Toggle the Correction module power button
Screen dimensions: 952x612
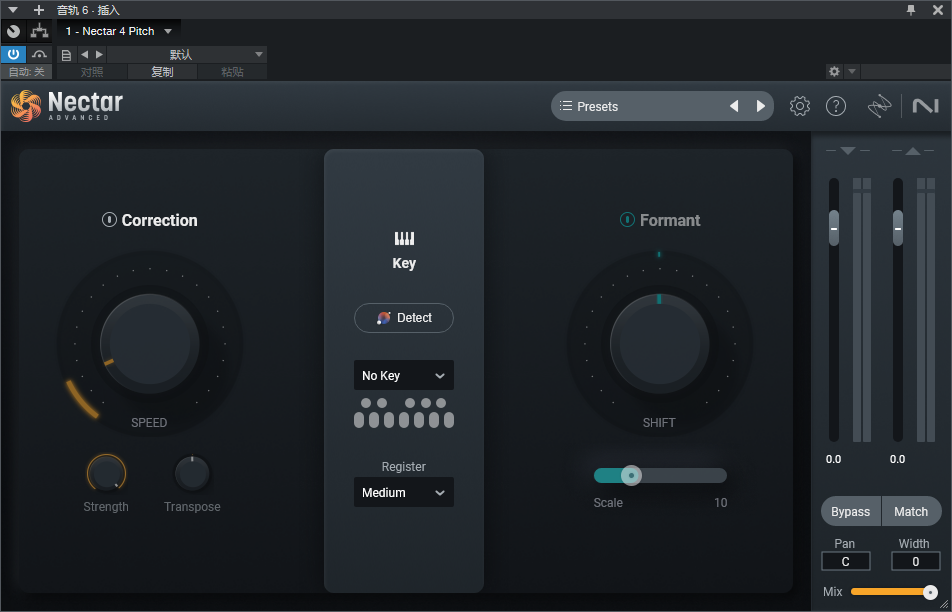[109, 220]
